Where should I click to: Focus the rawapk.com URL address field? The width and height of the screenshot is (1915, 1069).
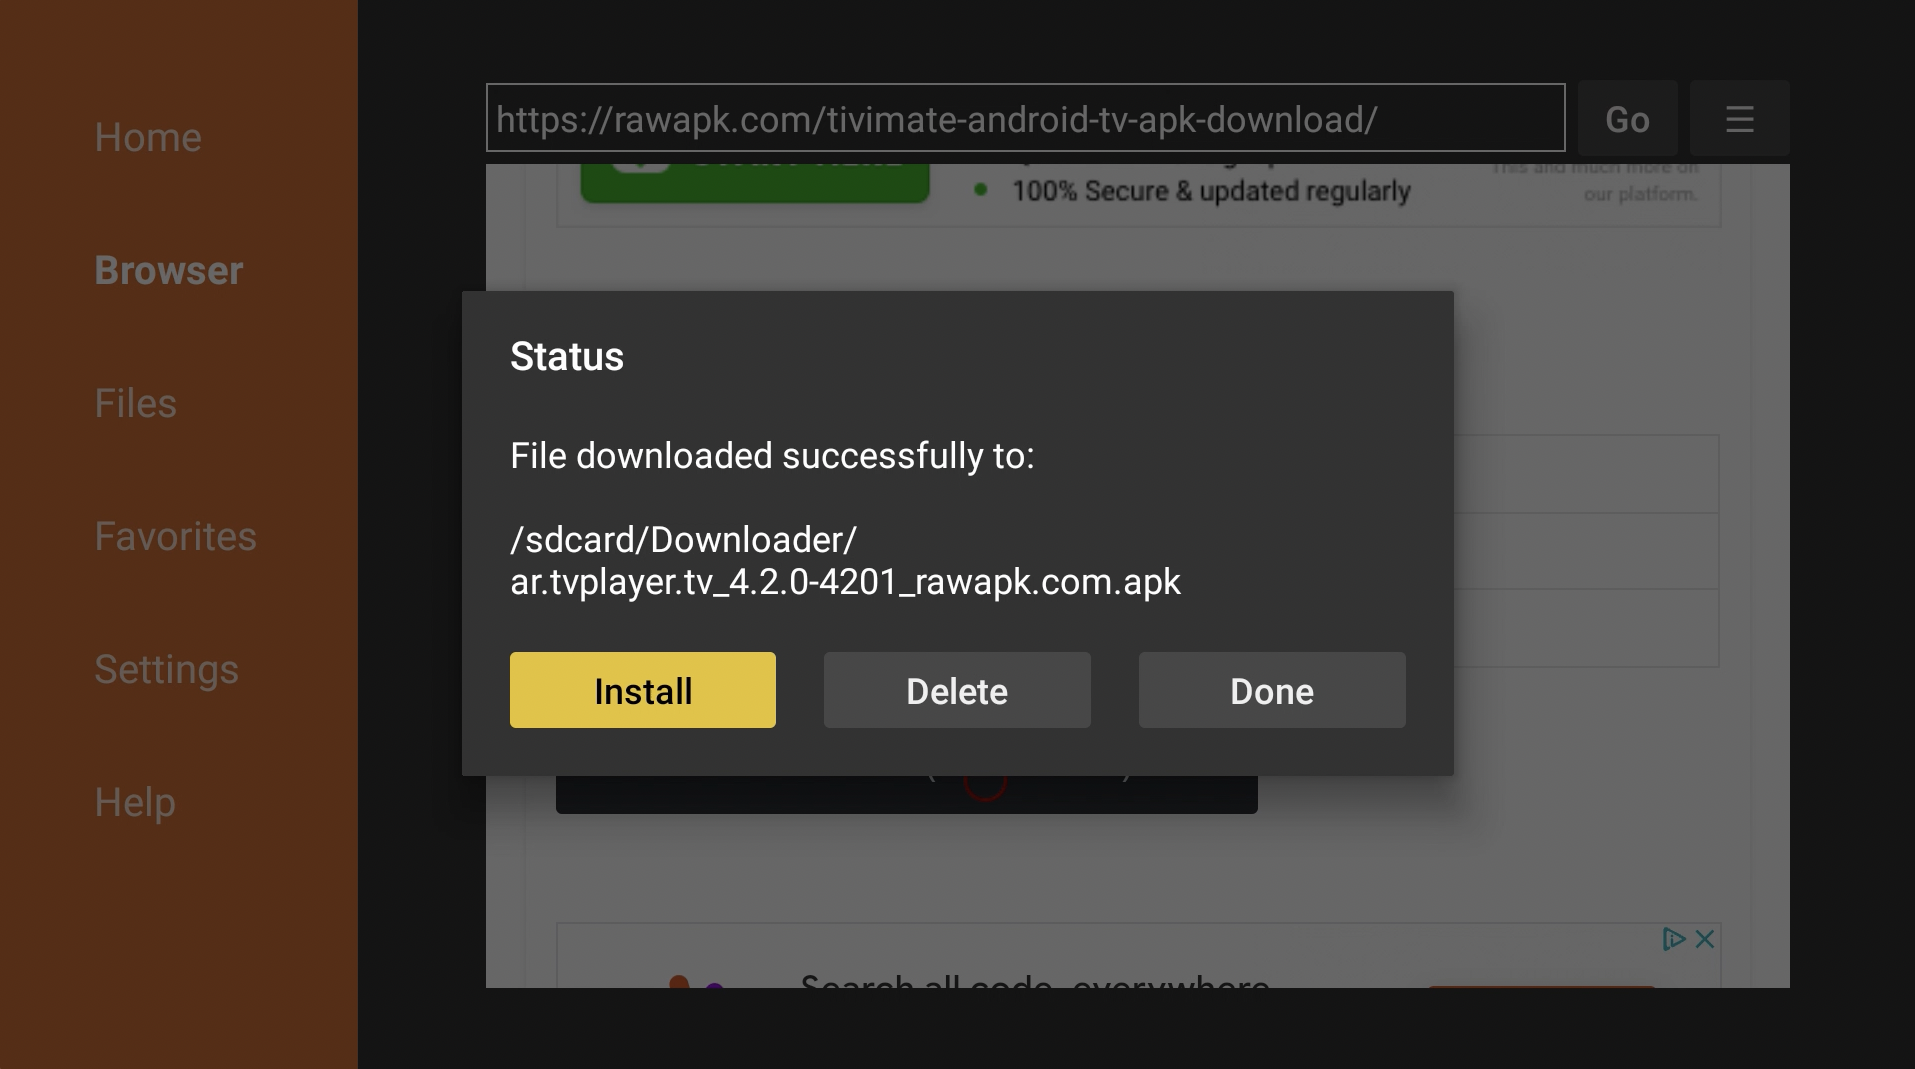[x=1026, y=118]
